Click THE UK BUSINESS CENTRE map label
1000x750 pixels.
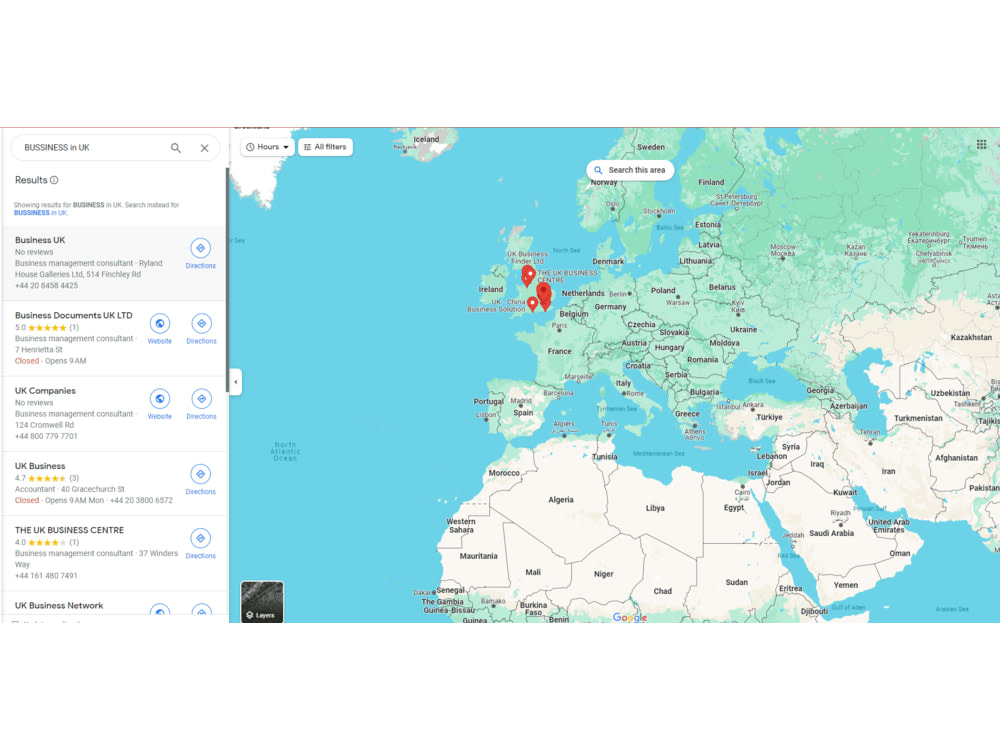[567, 276]
